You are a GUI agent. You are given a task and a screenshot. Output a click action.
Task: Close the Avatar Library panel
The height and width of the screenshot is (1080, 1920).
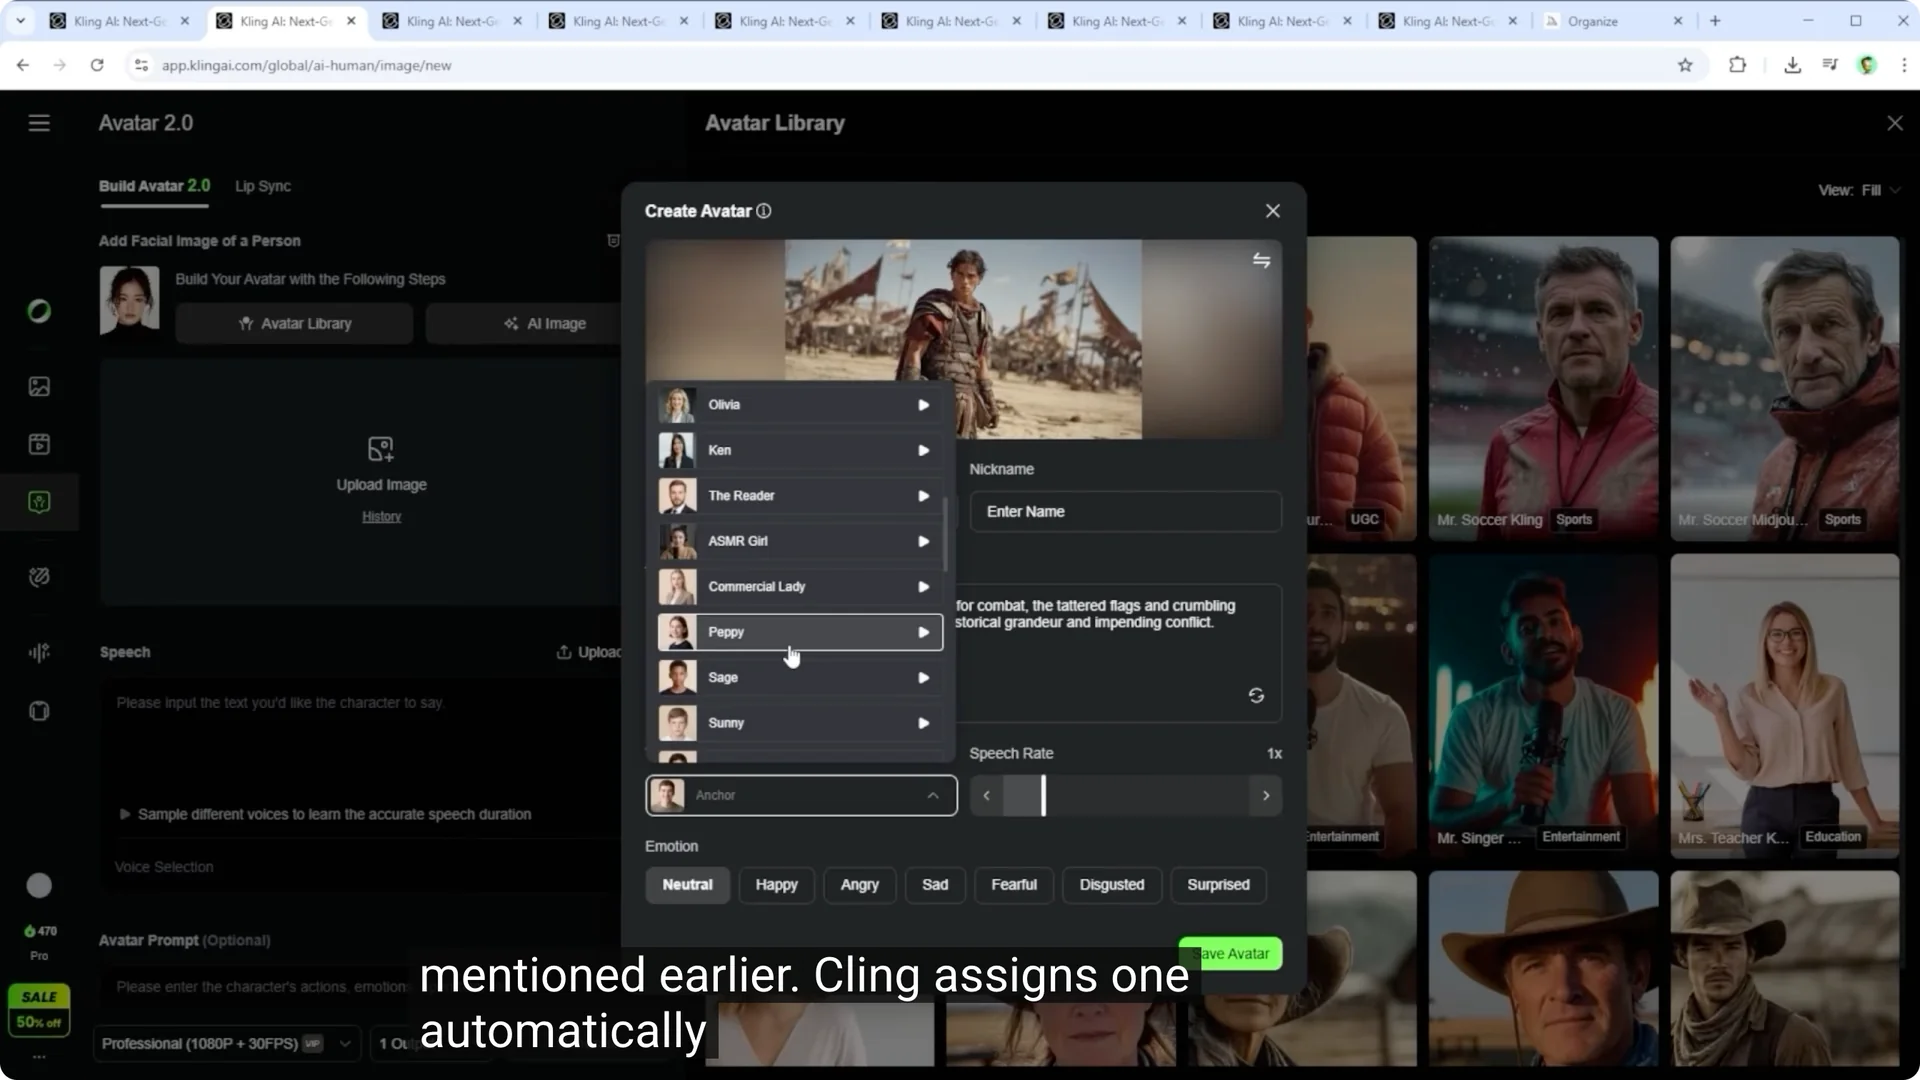pos(1894,123)
